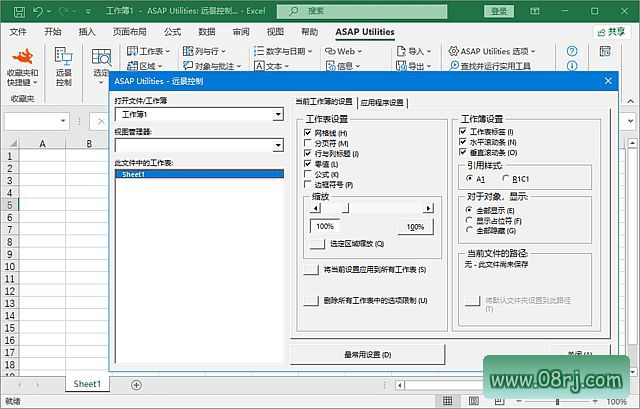Screen dimensions: 640x409
Task: Open the 导出 export ribbon menu
Action: (413, 66)
